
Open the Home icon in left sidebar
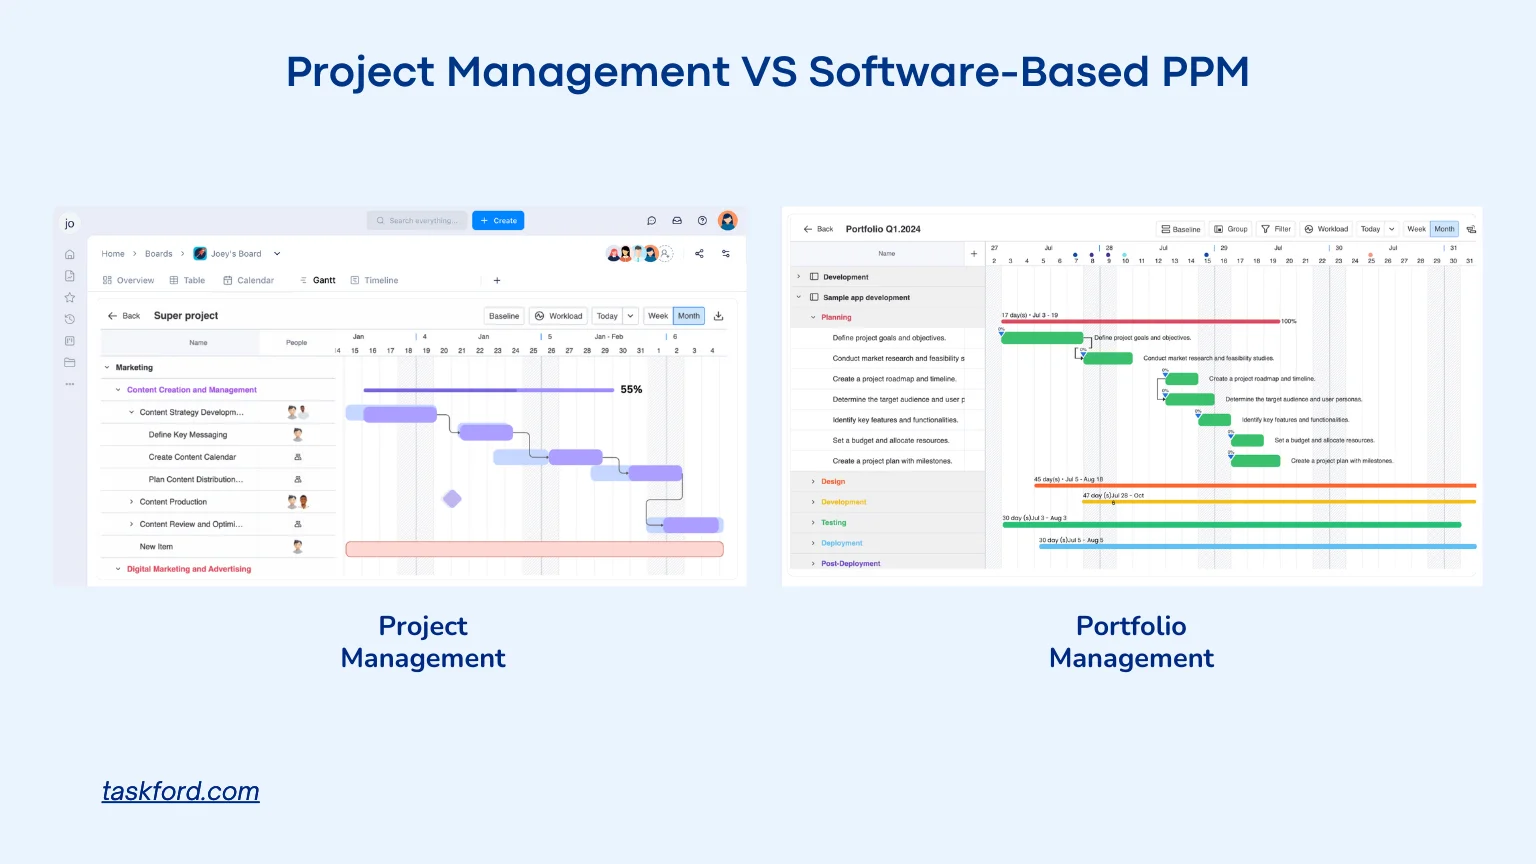[x=70, y=255]
